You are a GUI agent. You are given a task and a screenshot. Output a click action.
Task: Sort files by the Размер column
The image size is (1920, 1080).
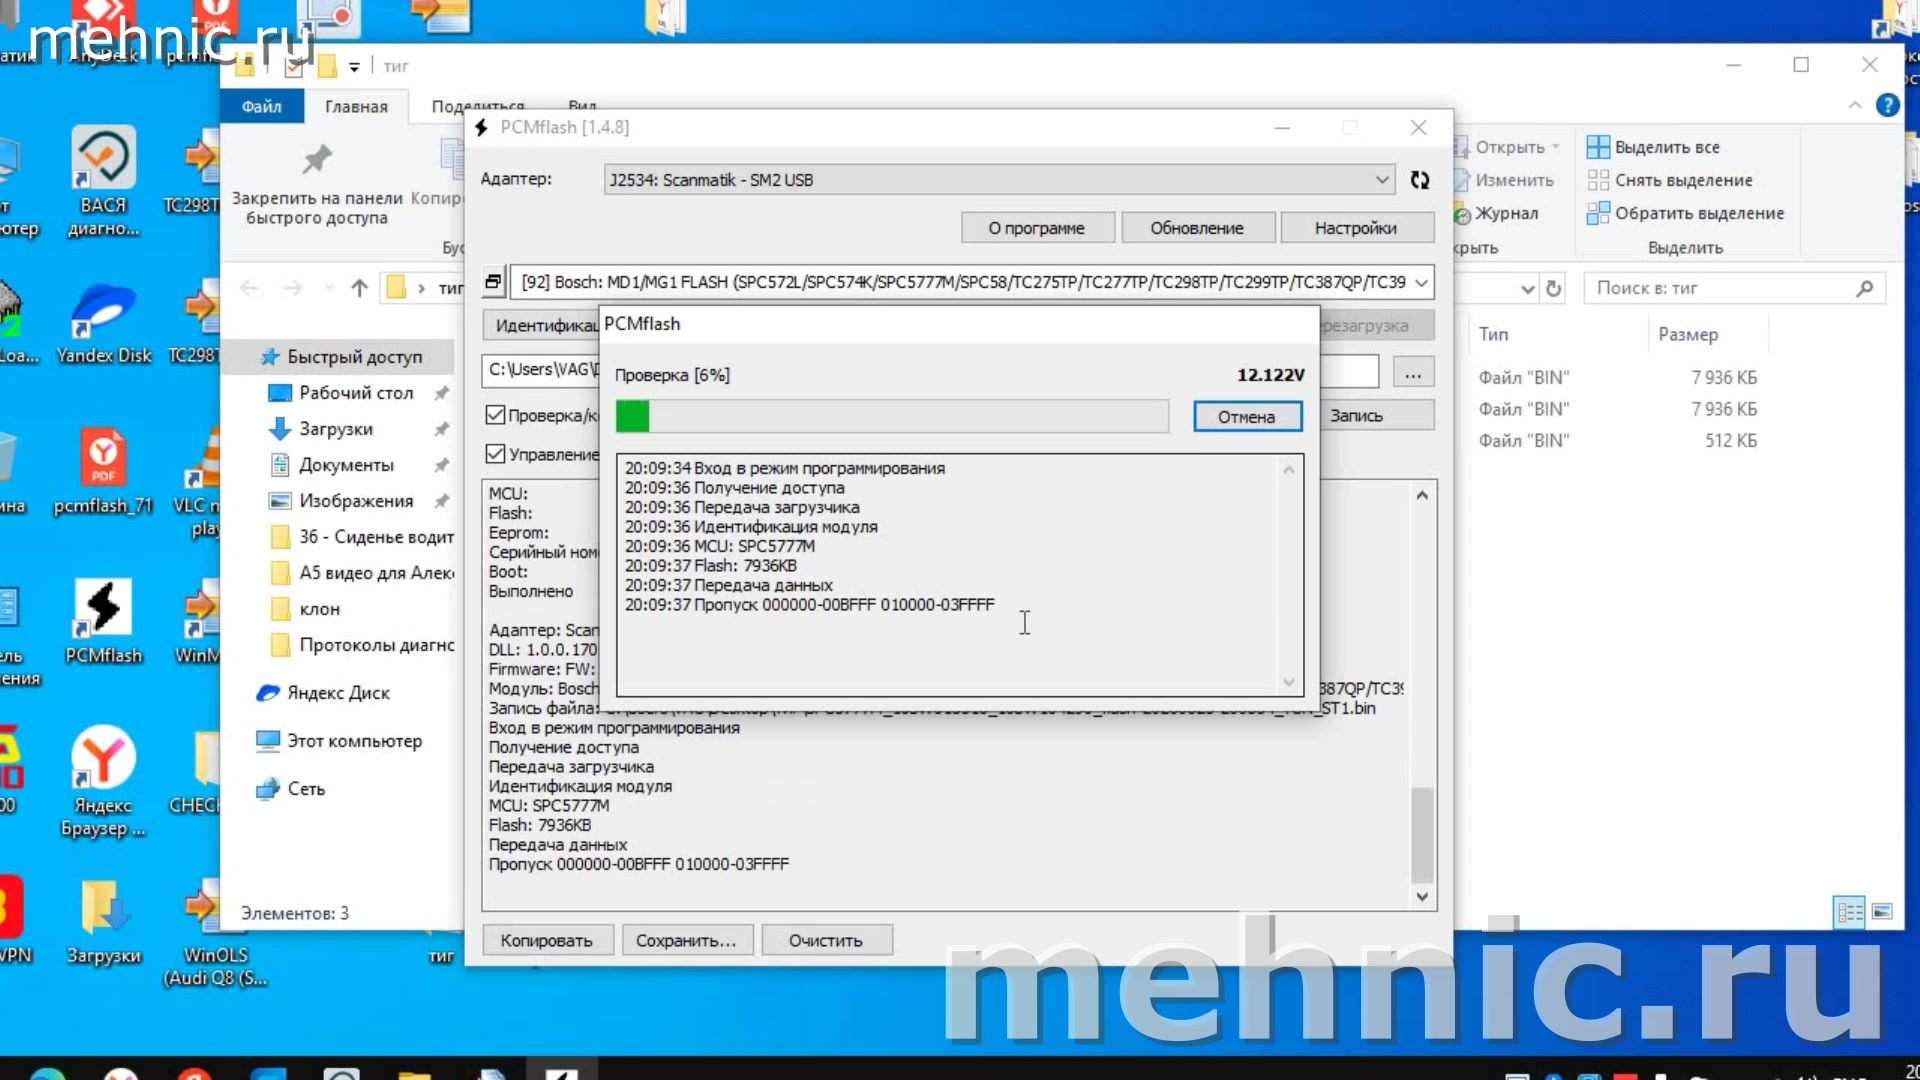point(1688,334)
